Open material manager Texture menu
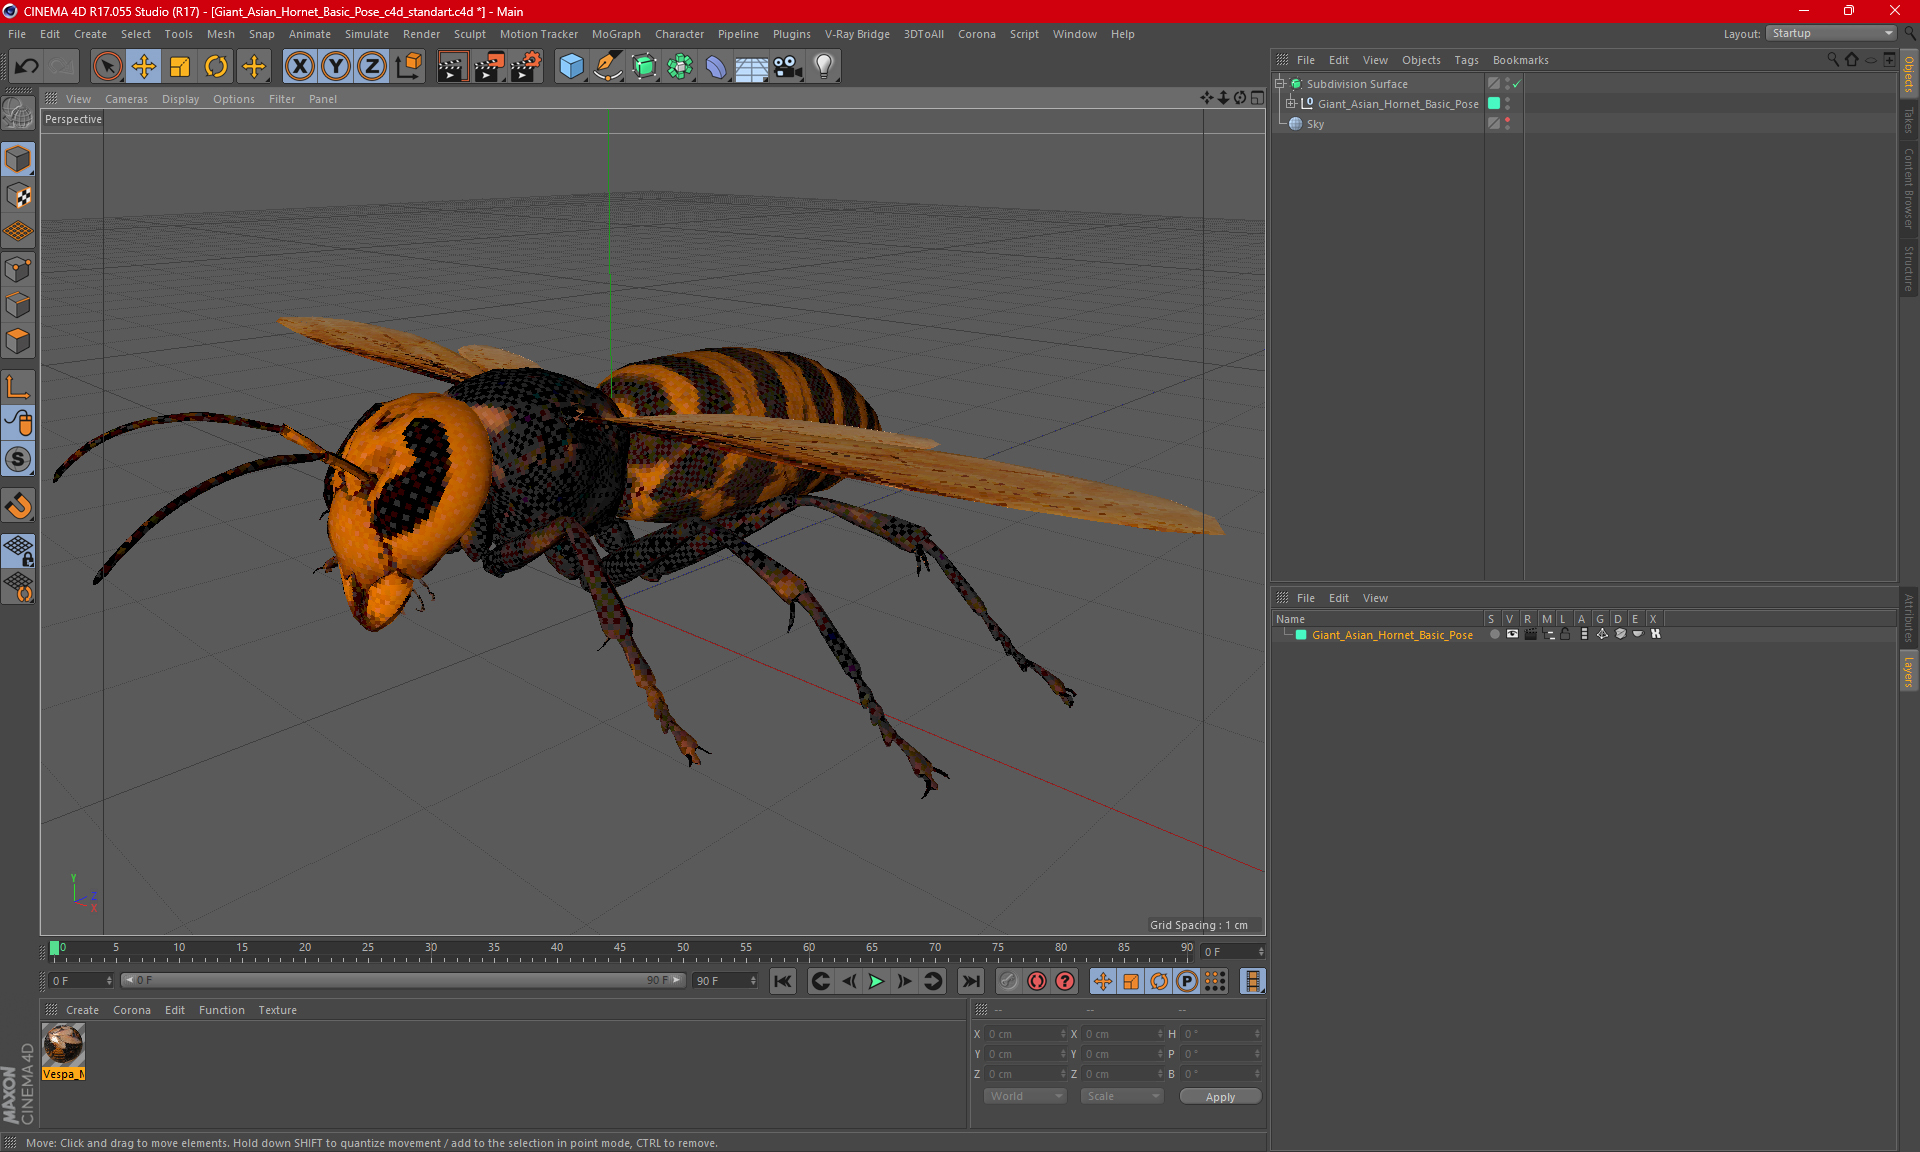 click(277, 1010)
